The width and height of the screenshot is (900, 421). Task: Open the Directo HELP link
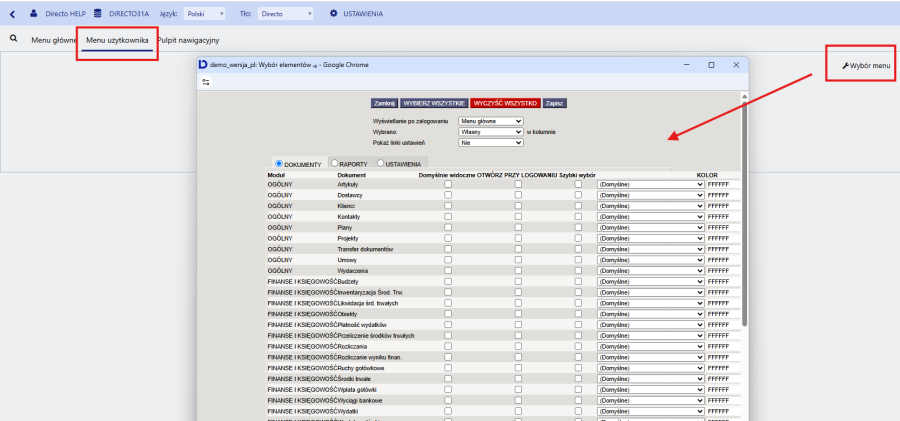(65, 14)
